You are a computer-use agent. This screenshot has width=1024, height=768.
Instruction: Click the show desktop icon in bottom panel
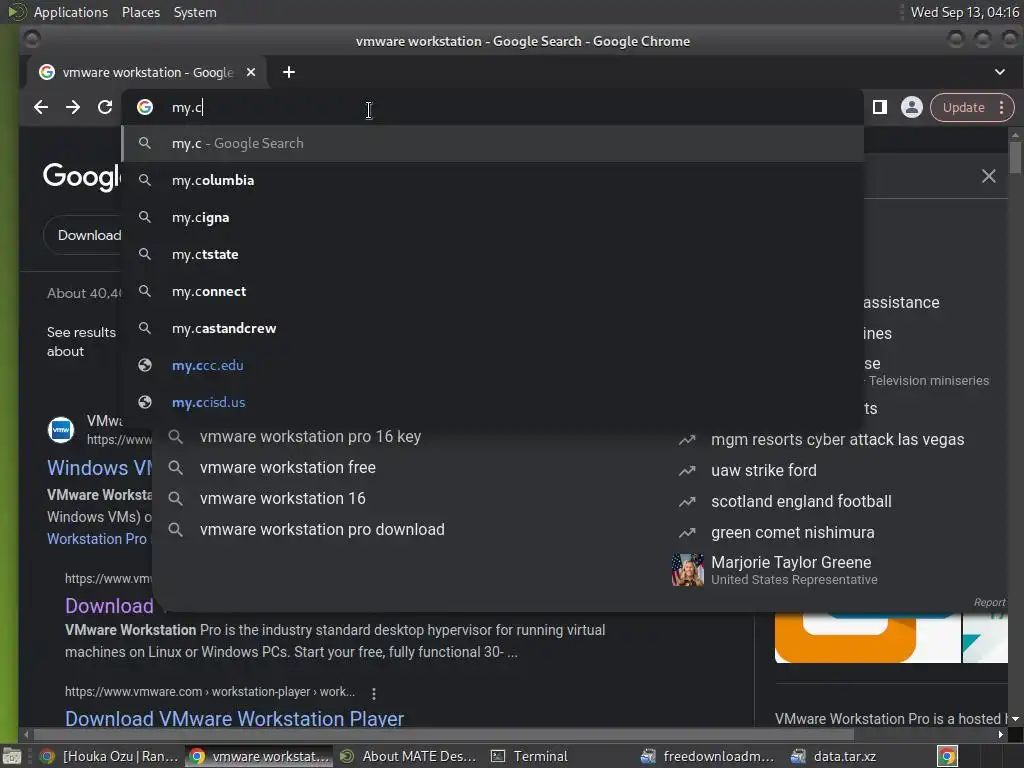click(x=12, y=756)
